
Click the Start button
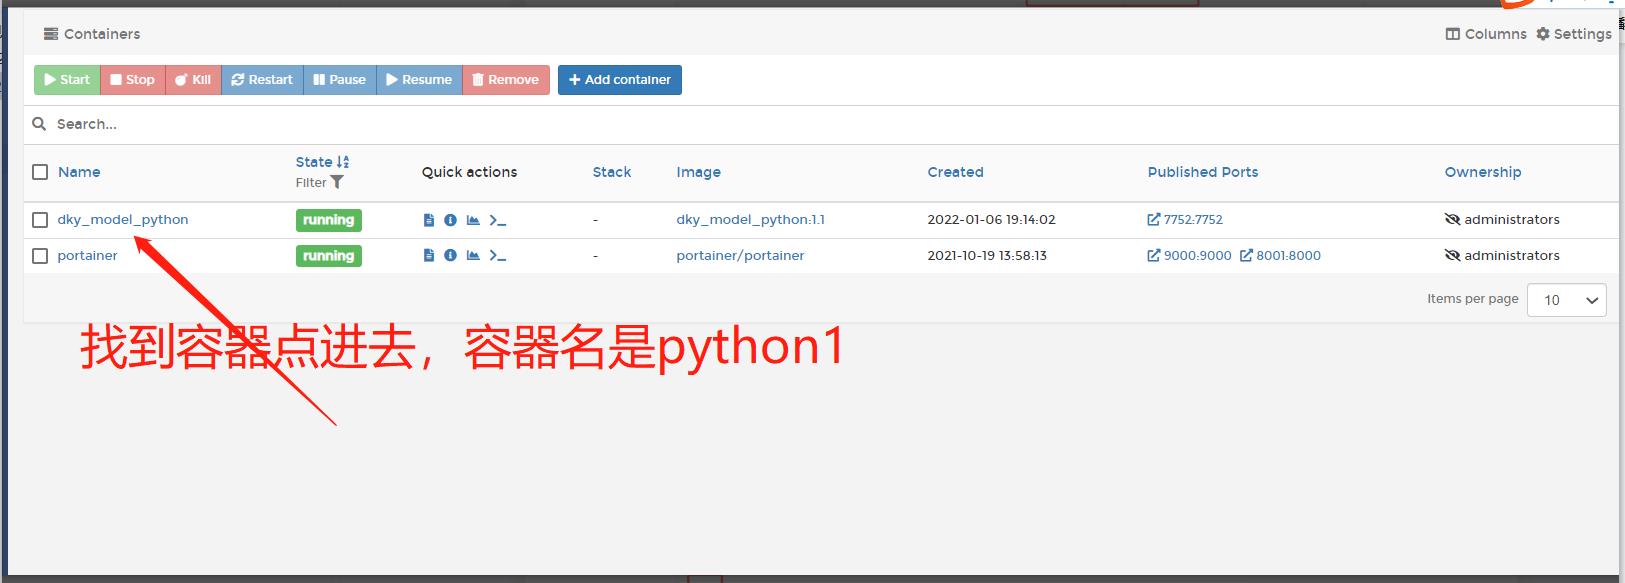tap(67, 80)
